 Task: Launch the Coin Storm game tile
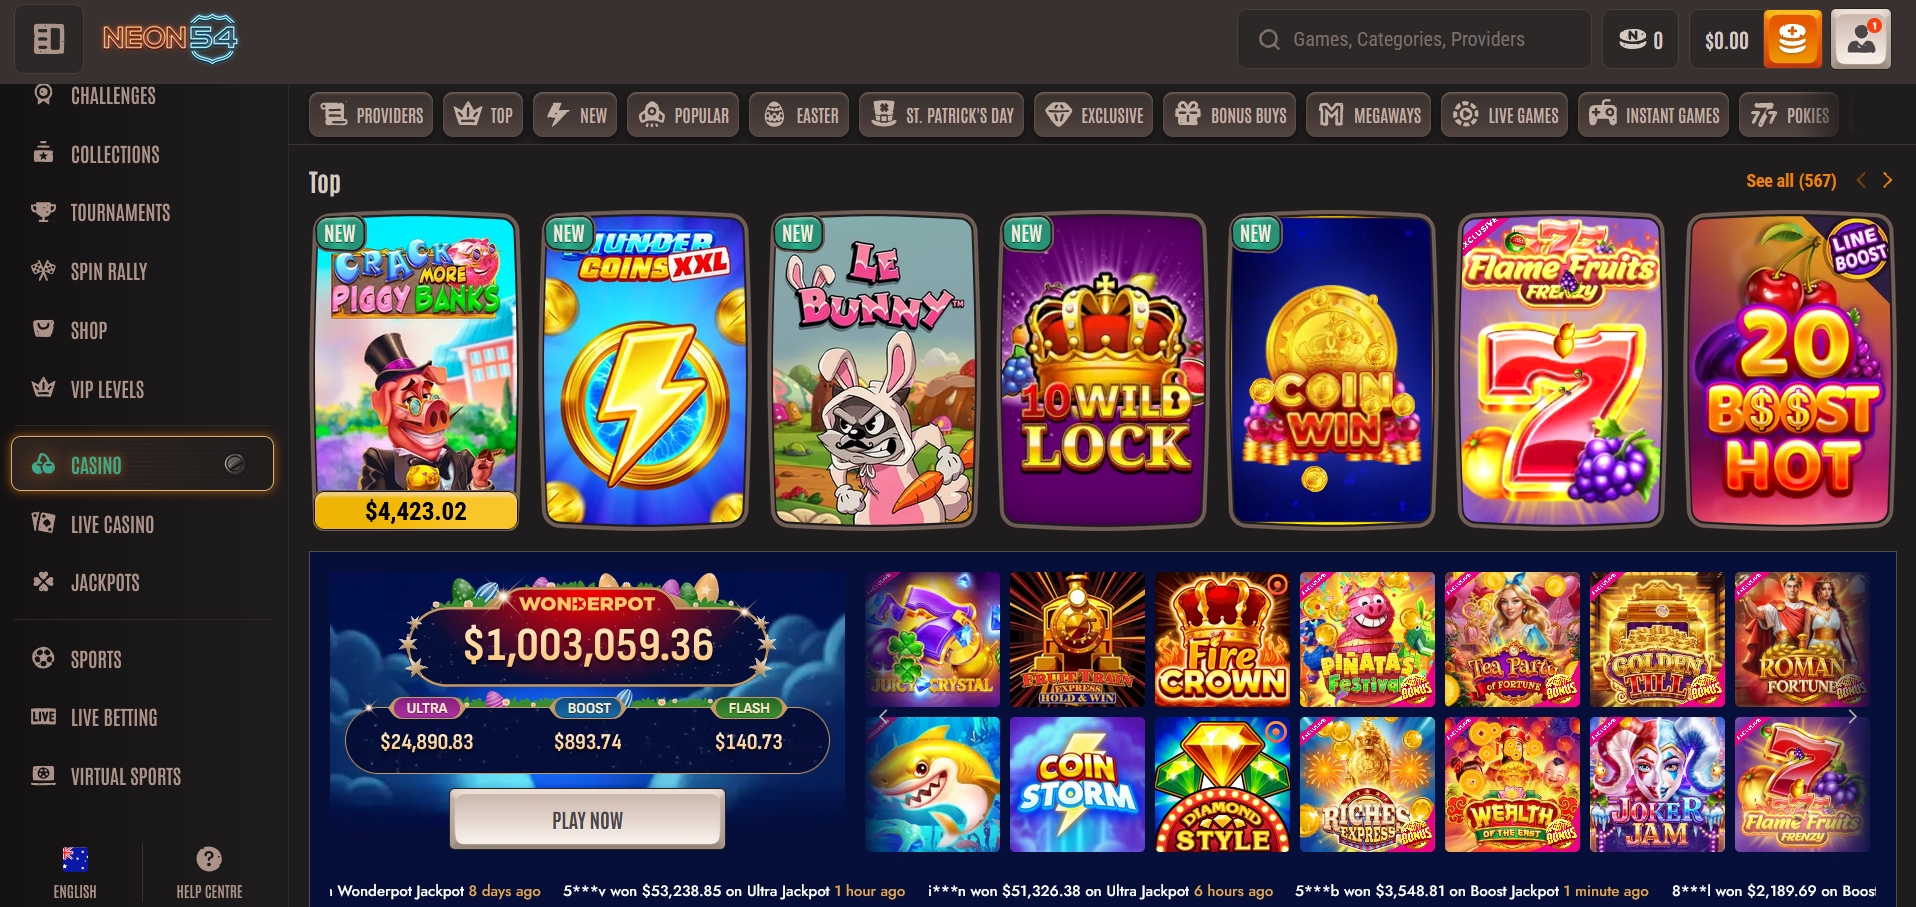(1077, 784)
